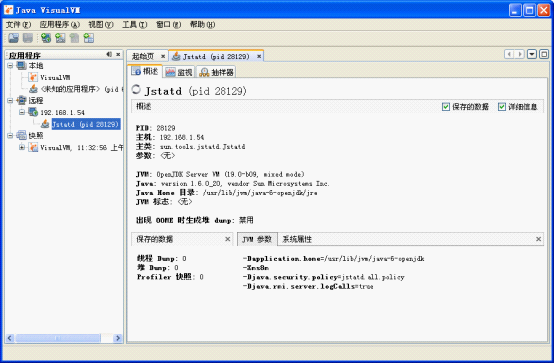Collapse the 本地 tree node
The image size is (554, 364).
[10, 65]
